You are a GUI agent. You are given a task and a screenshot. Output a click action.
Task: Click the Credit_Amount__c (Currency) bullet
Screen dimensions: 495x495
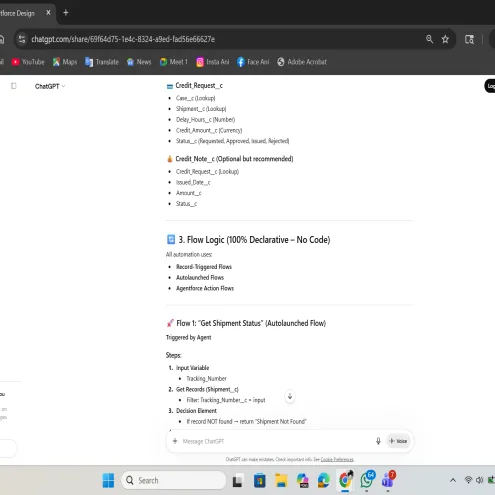pos(209,130)
